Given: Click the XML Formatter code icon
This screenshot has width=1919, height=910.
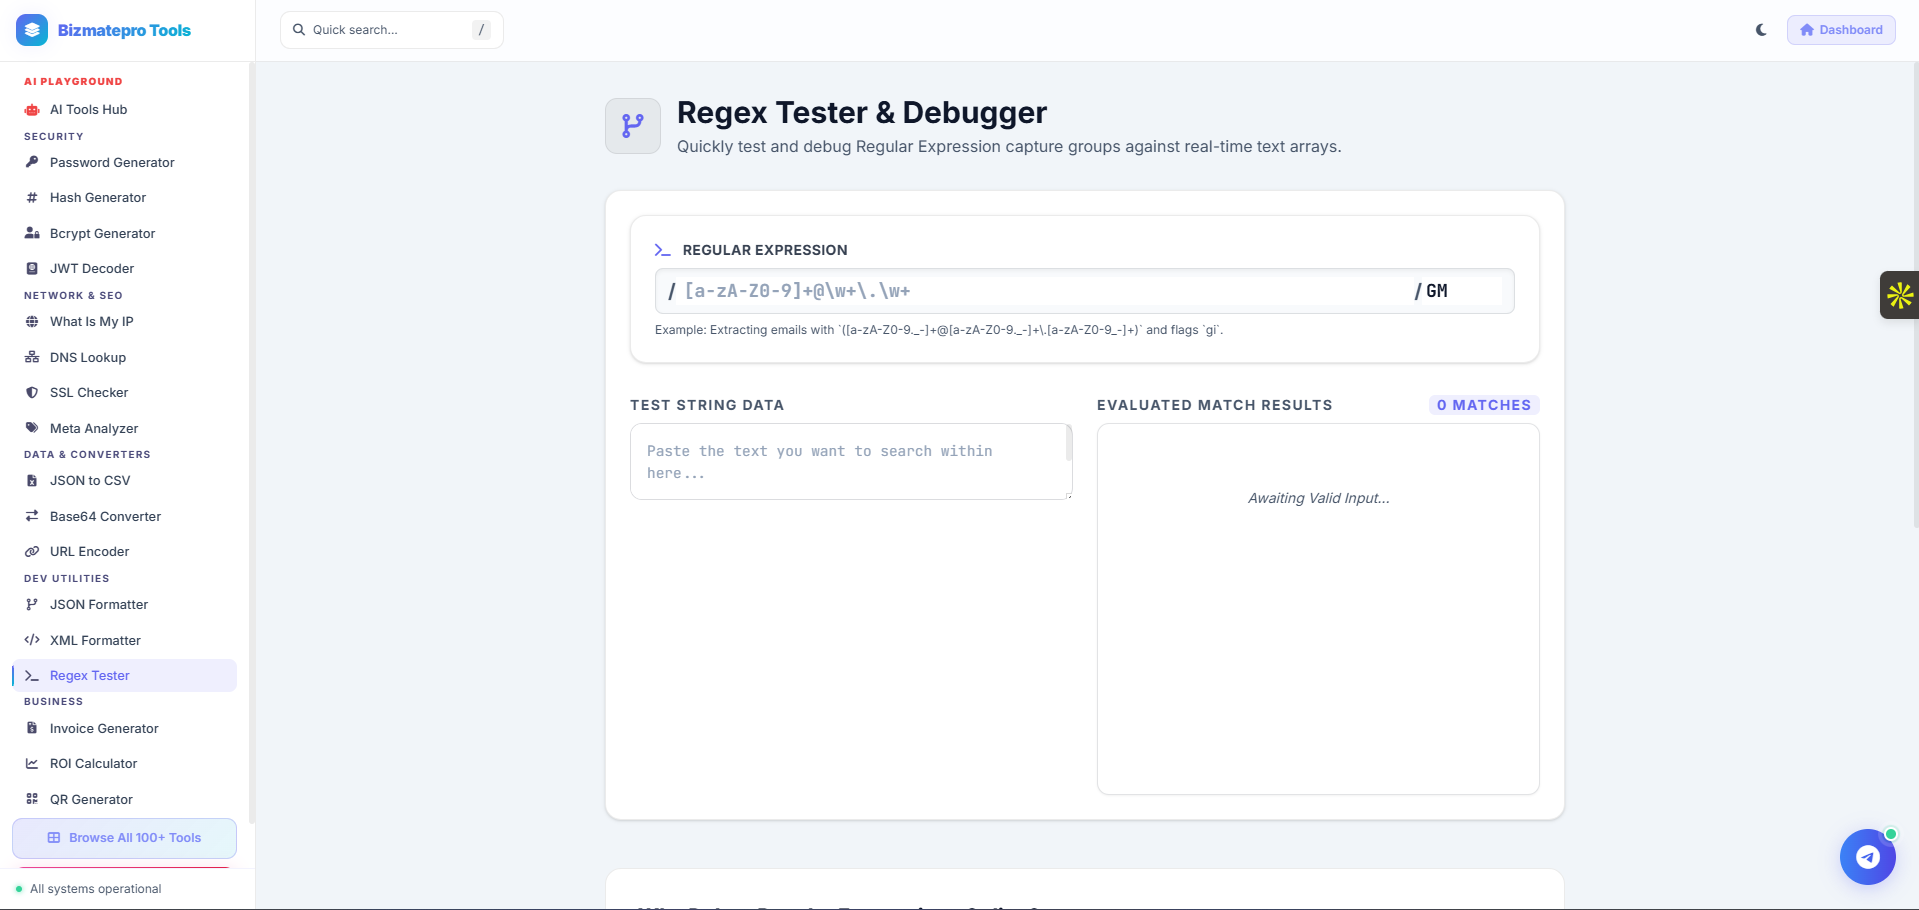Looking at the screenshot, I should (32, 640).
